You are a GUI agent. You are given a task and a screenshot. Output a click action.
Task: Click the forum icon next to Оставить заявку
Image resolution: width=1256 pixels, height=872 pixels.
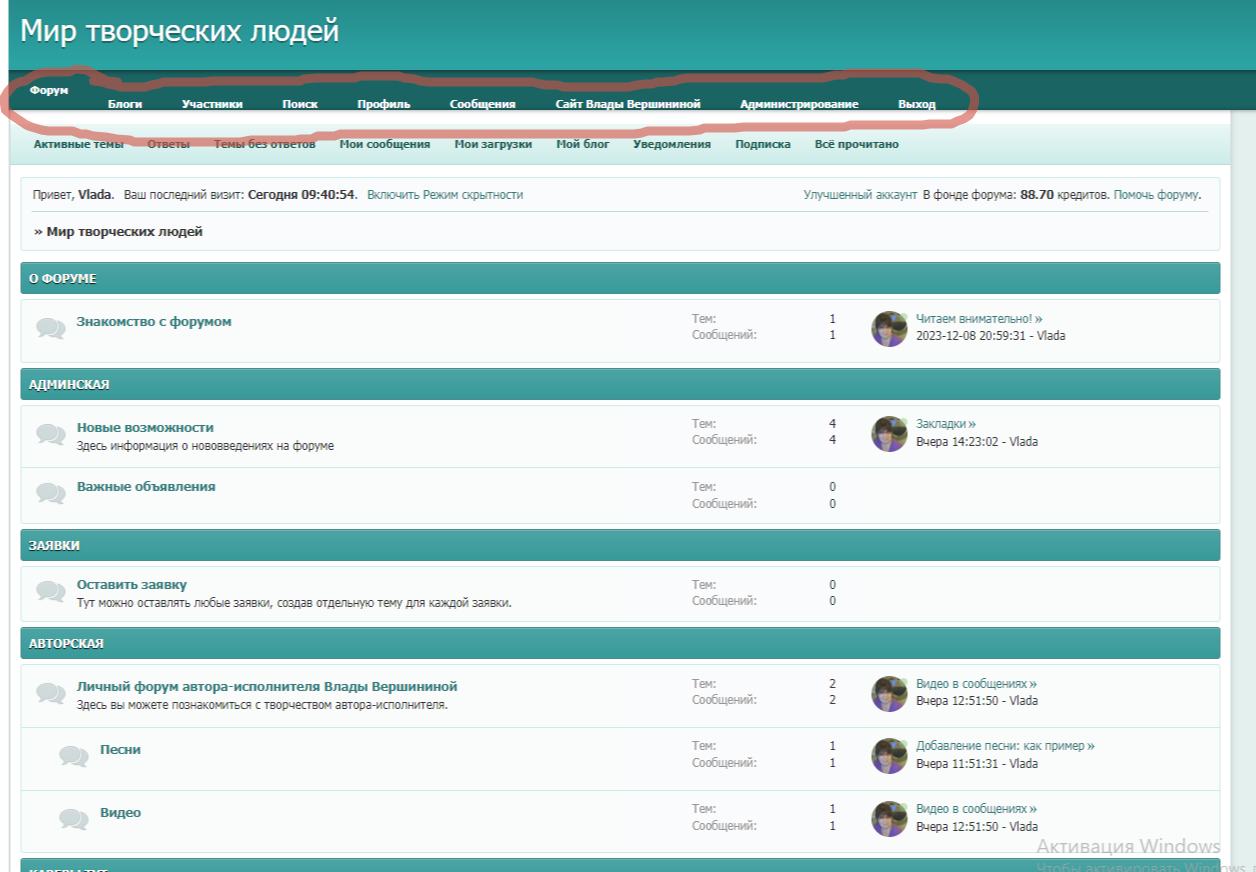[51, 591]
